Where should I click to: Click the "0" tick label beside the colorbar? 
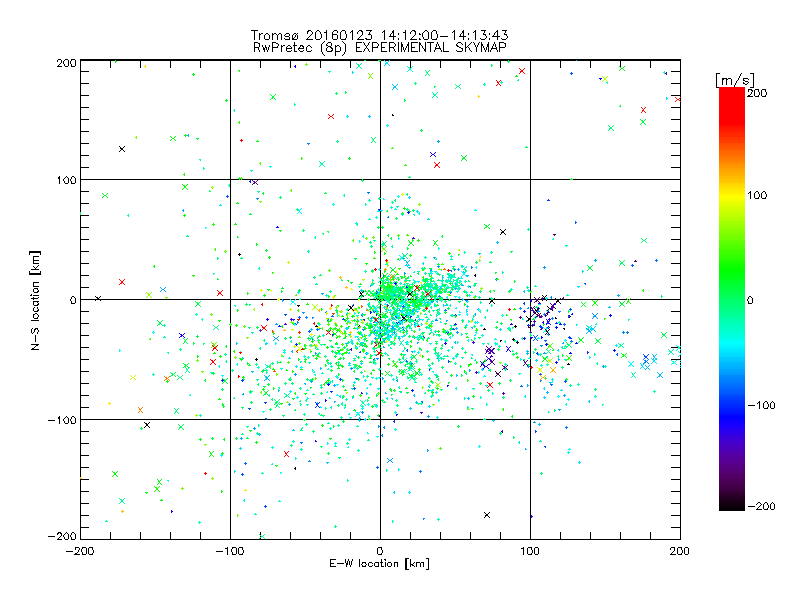click(x=750, y=300)
